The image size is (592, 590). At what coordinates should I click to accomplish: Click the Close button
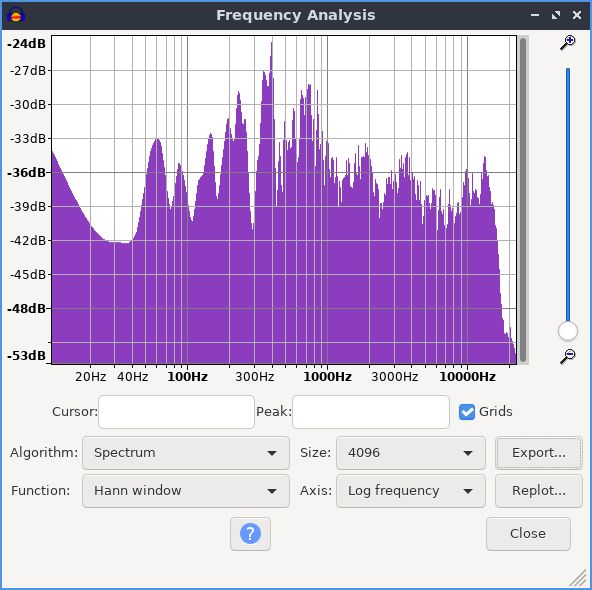[x=528, y=533]
